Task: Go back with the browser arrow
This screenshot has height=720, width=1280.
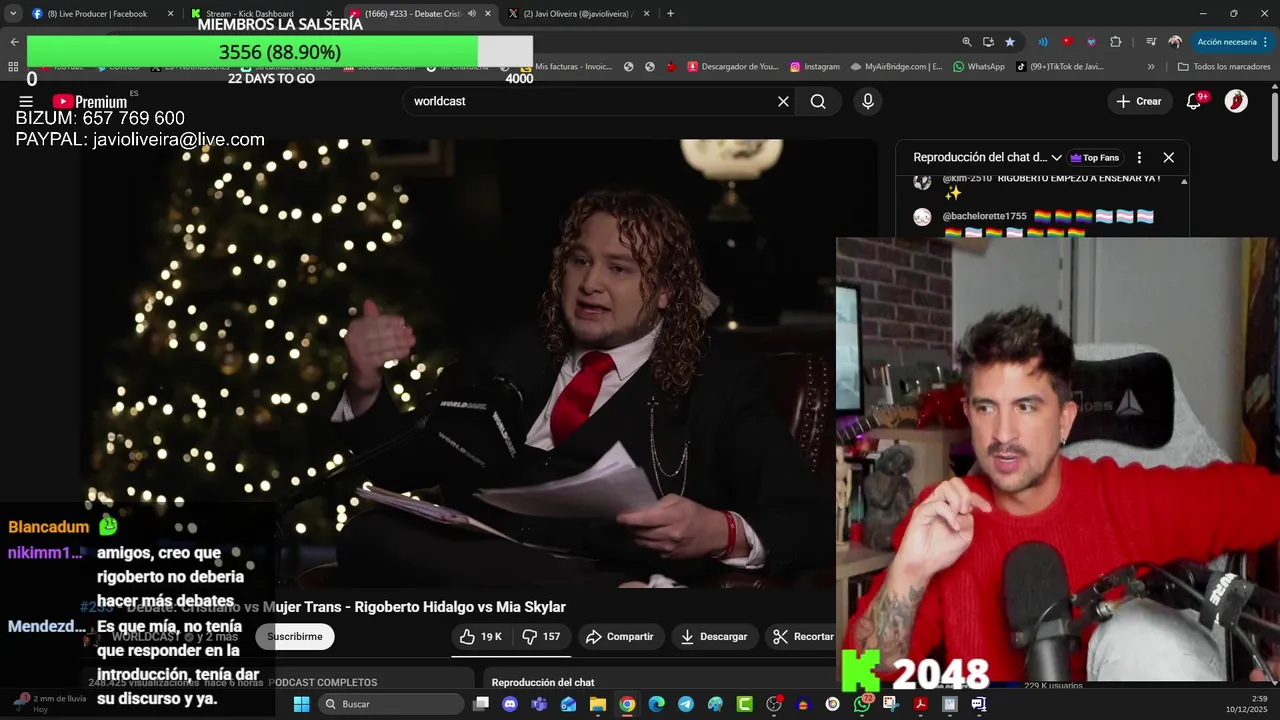Action: point(14,42)
